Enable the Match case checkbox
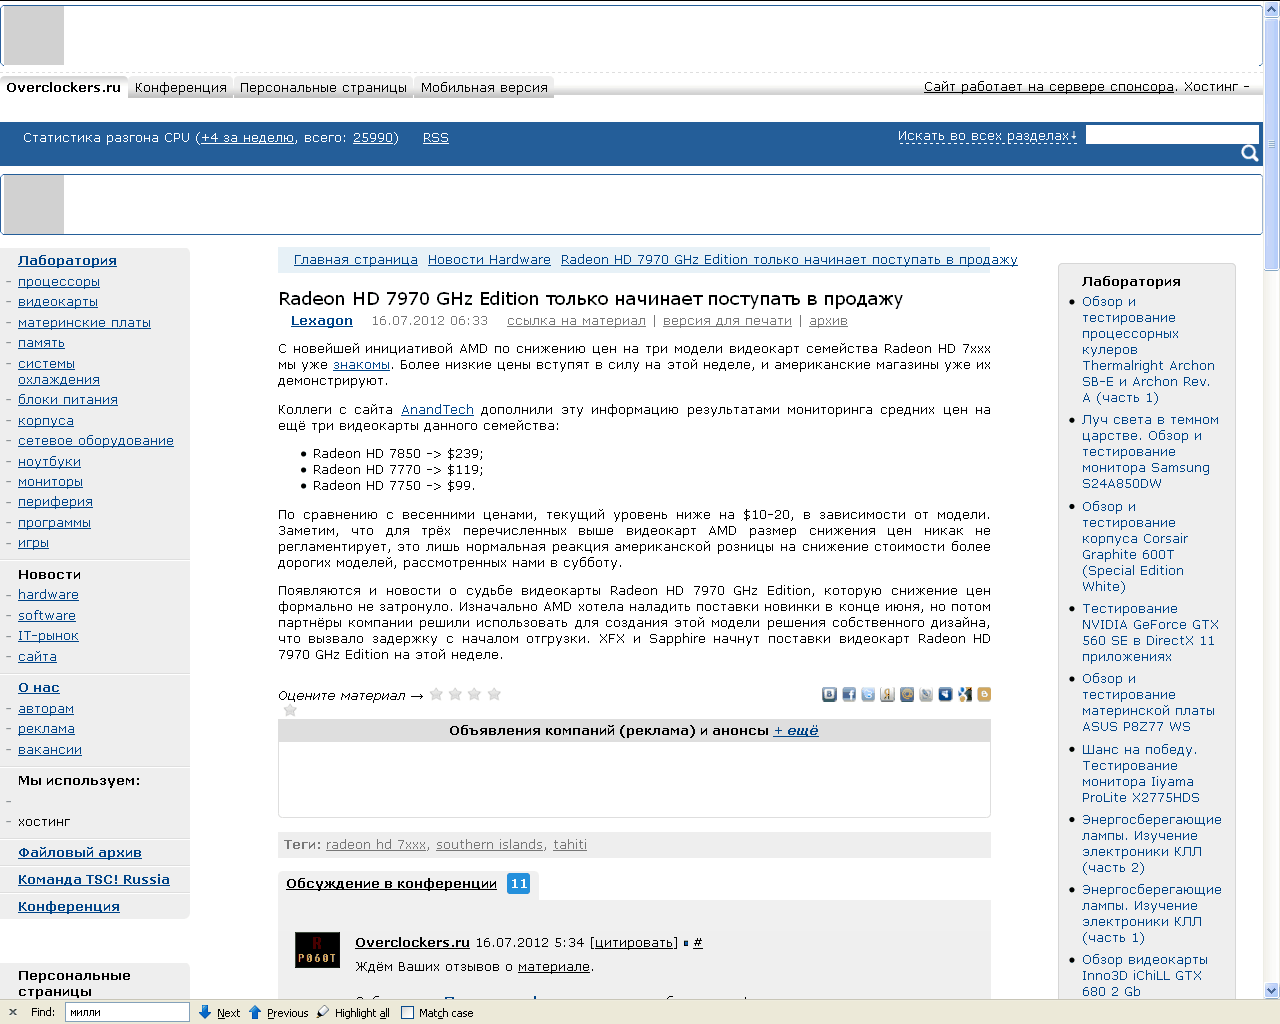This screenshot has height=1024, width=1280. (407, 1012)
